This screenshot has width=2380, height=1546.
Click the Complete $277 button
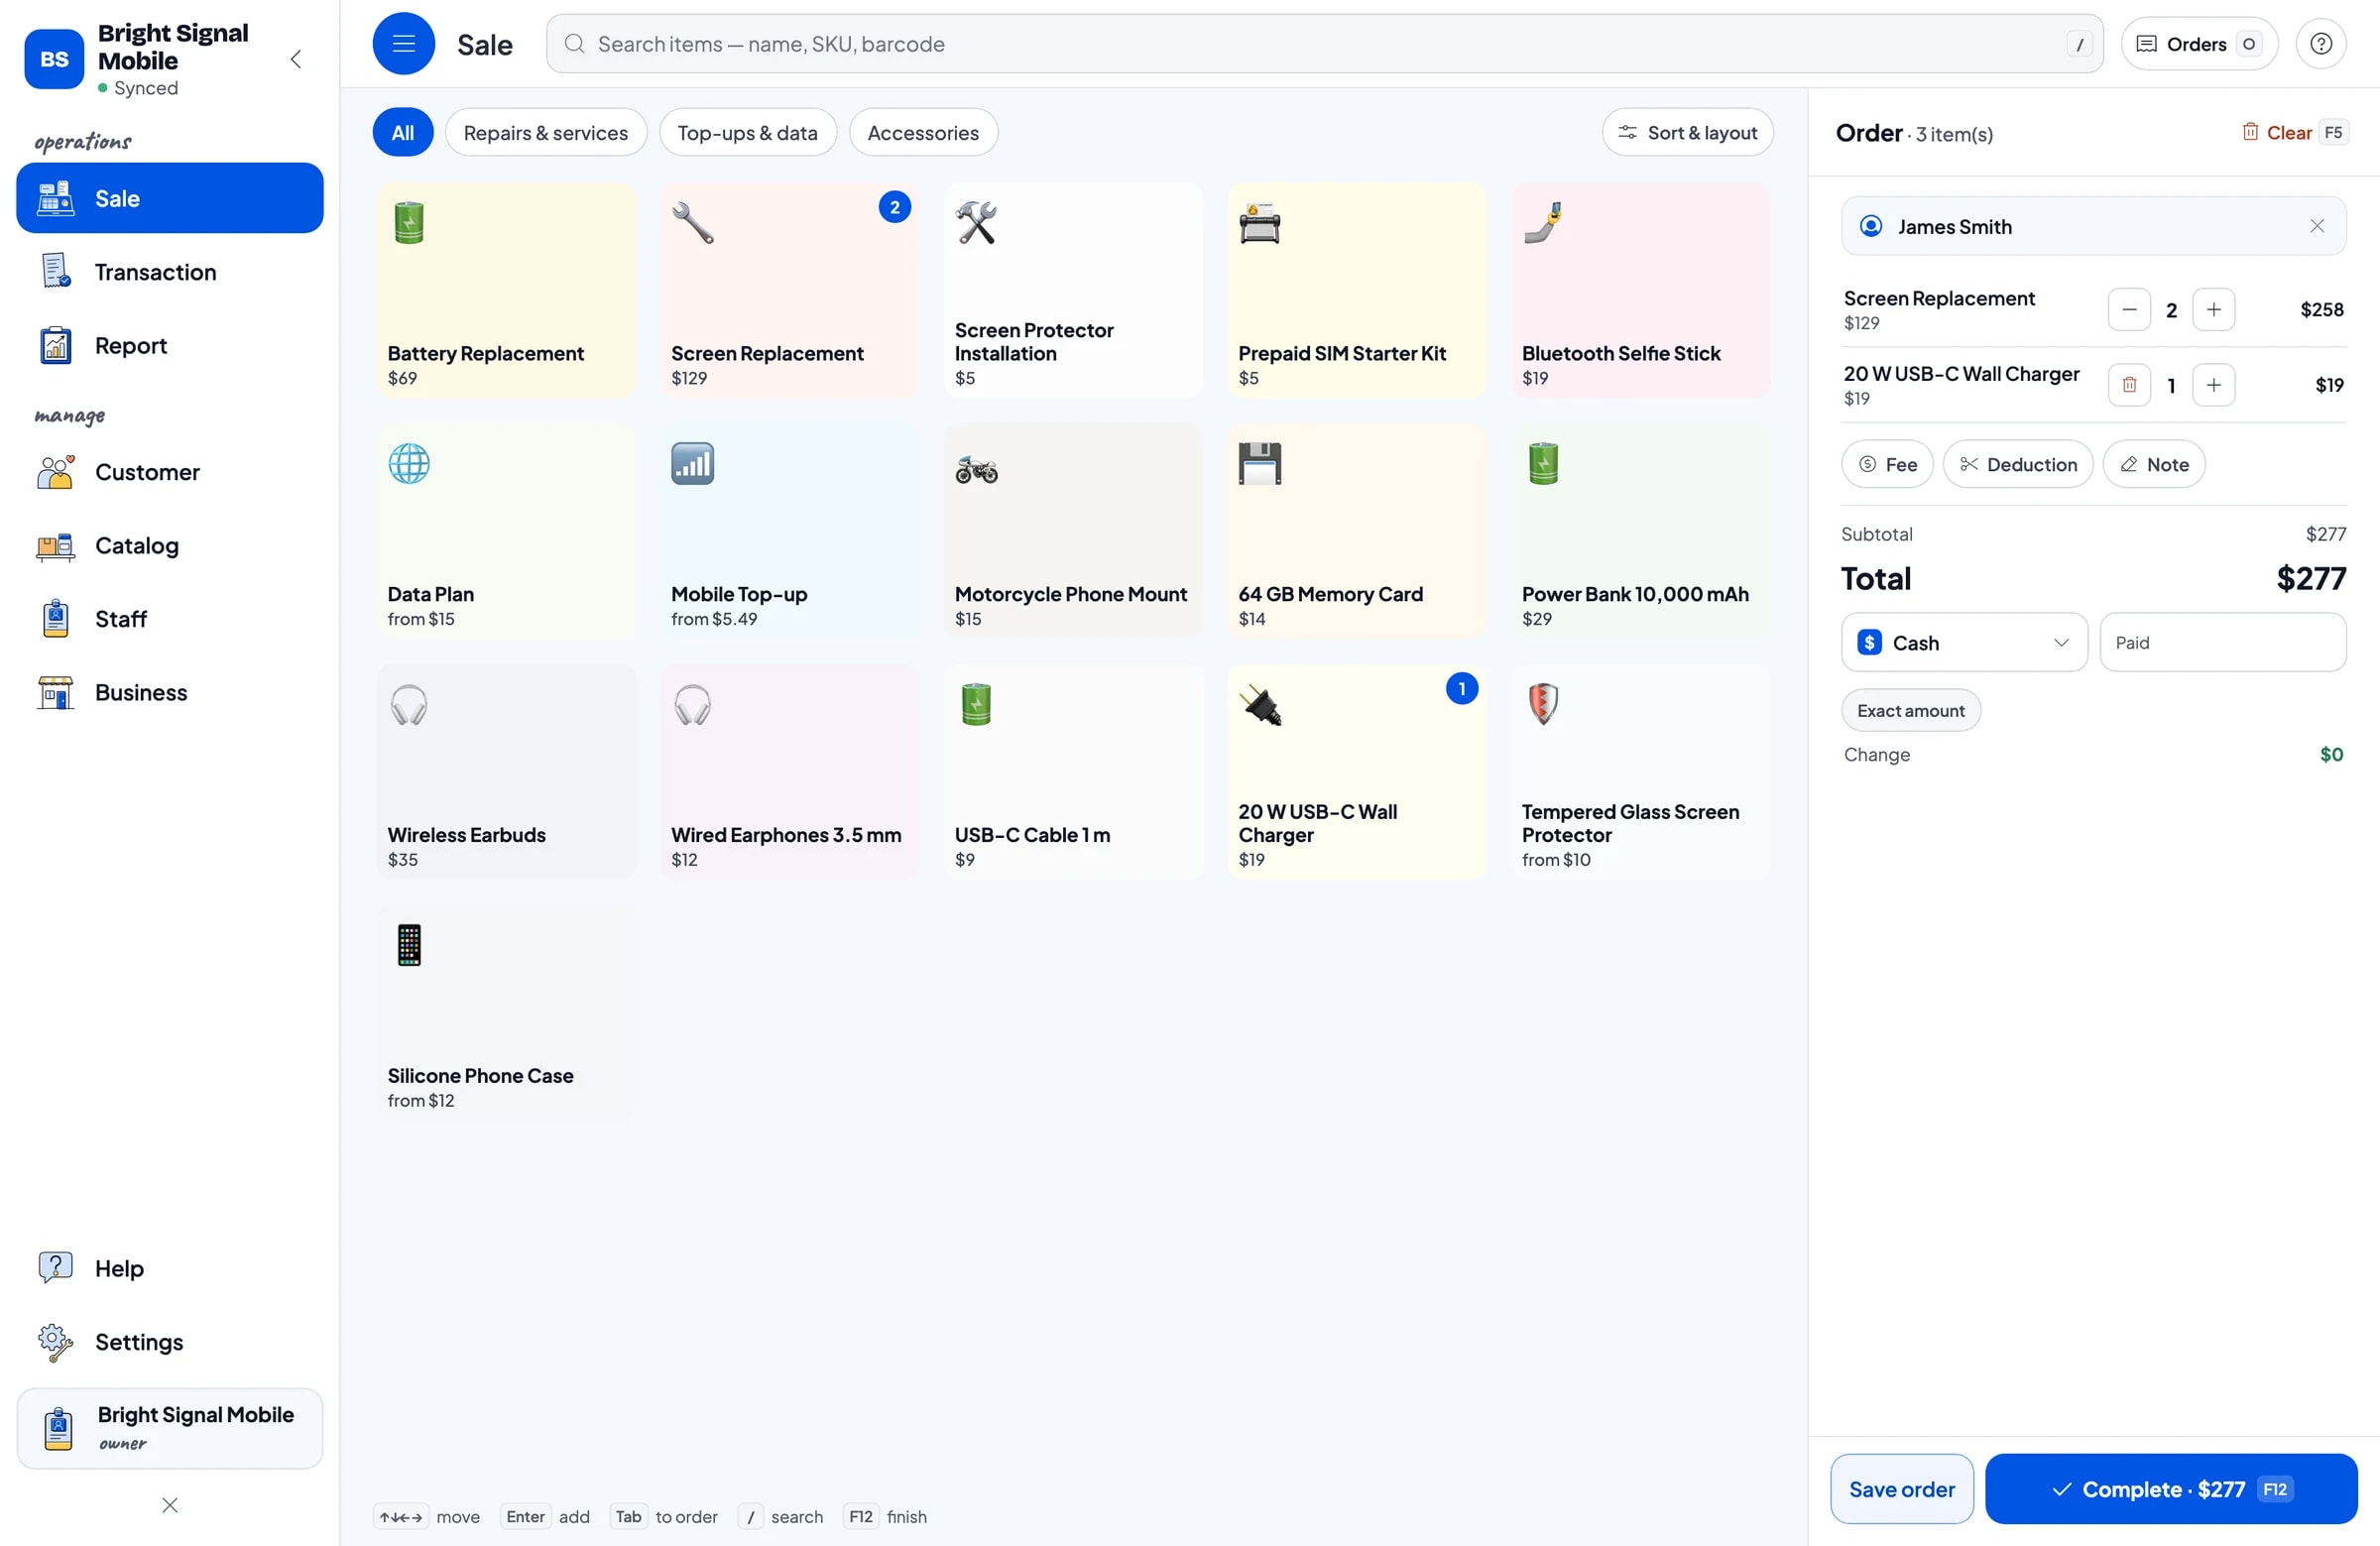(2170, 1489)
